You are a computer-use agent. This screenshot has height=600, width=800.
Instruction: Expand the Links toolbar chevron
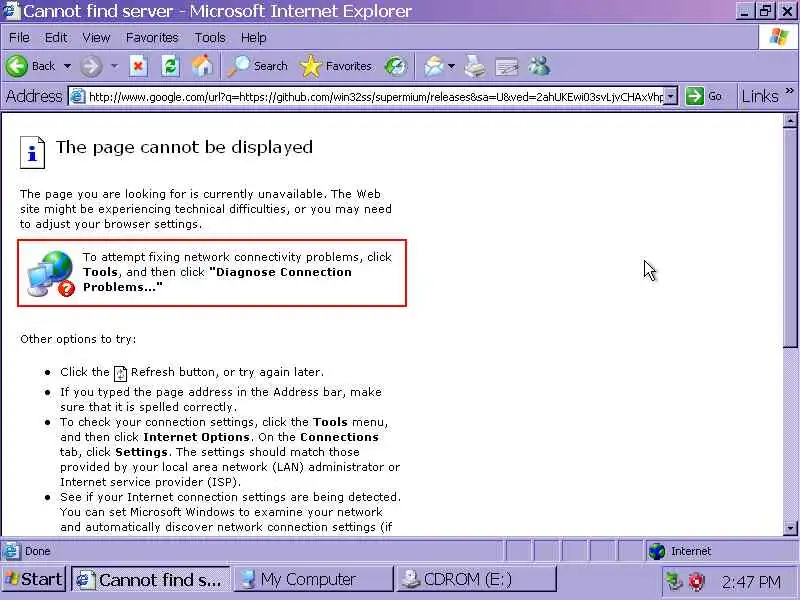point(790,91)
